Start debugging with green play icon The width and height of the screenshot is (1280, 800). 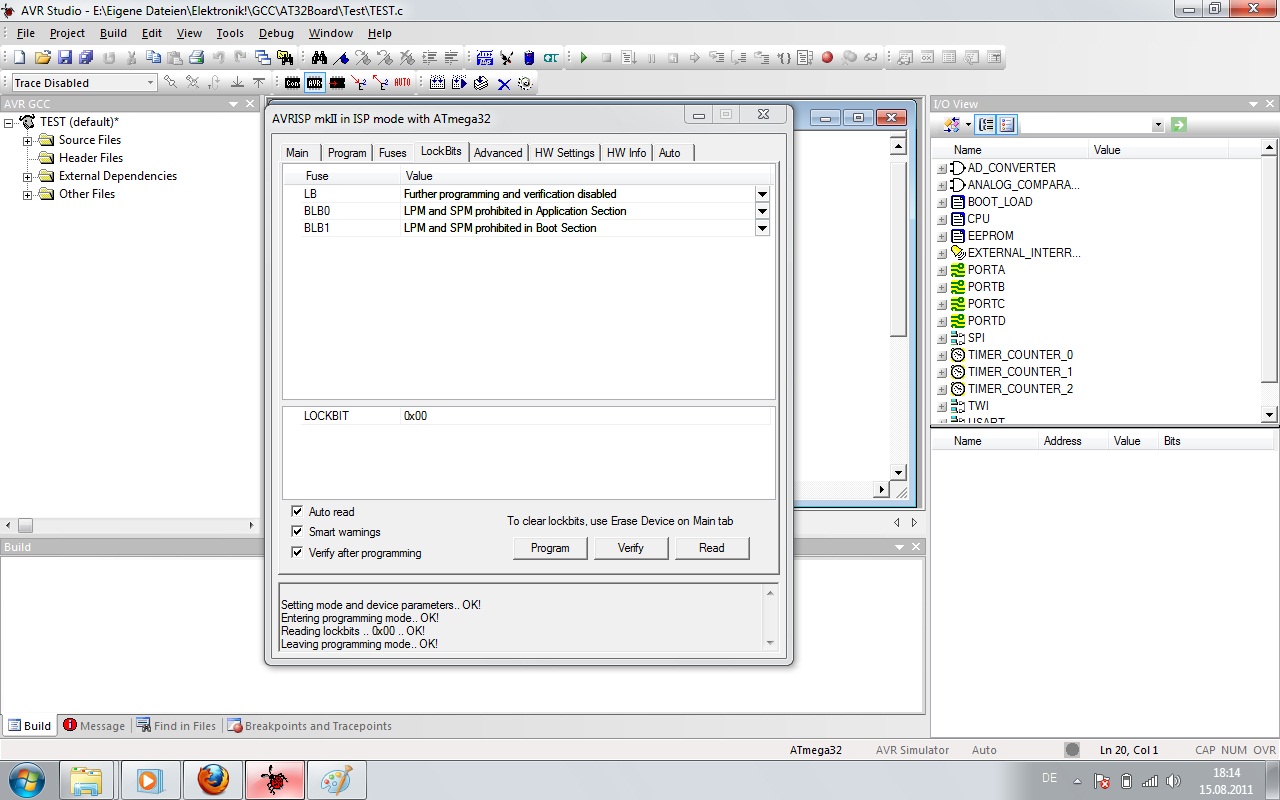584,58
